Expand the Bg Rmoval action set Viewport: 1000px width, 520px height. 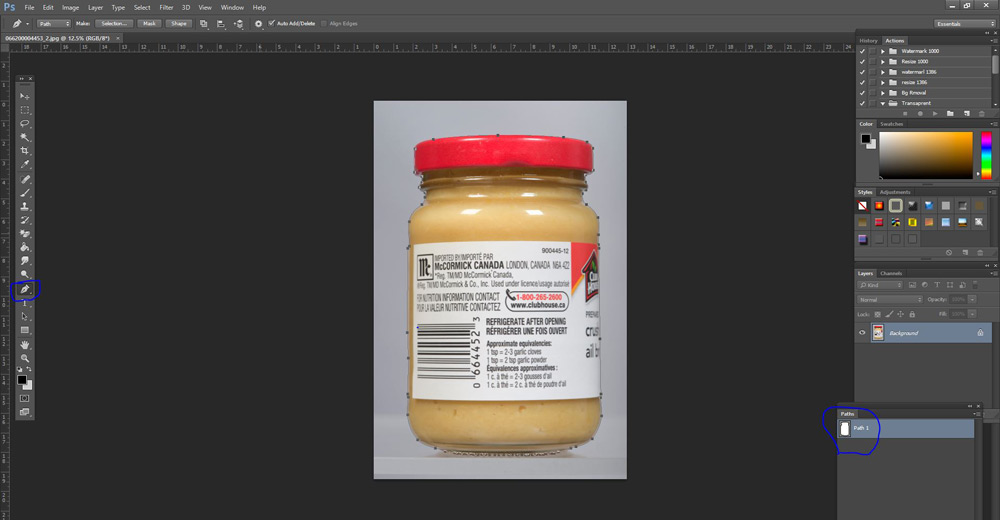pos(882,93)
